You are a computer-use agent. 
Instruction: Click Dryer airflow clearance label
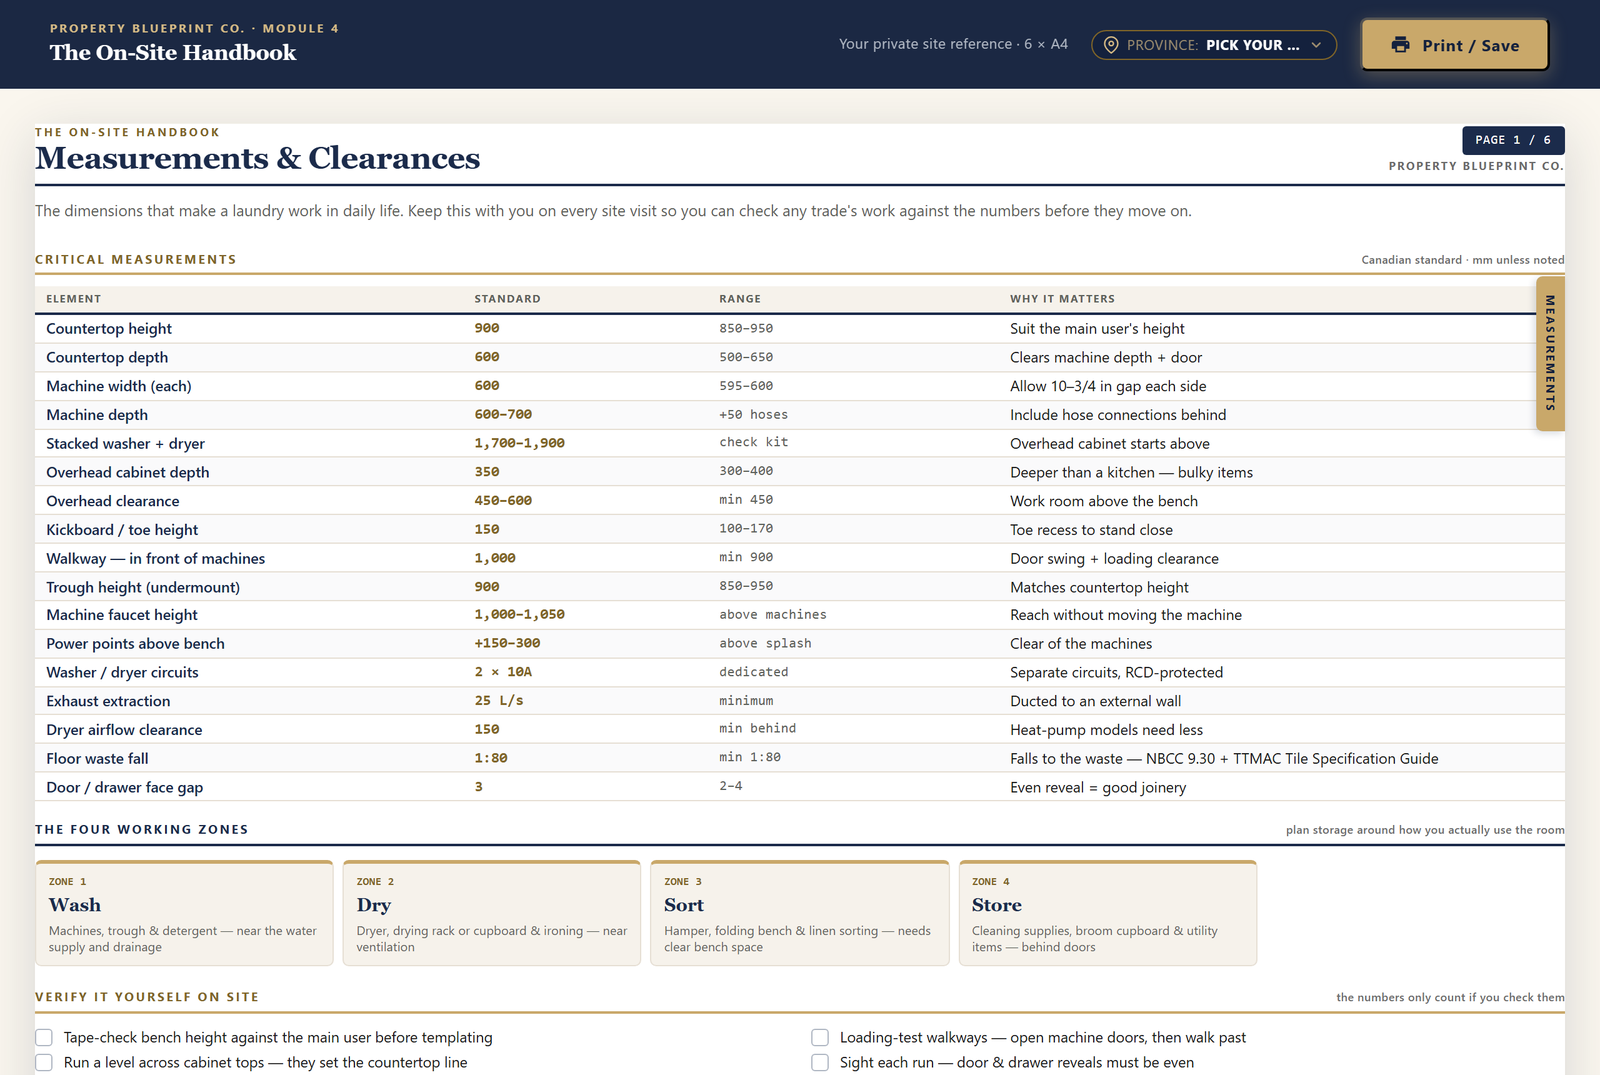(x=124, y=730)
